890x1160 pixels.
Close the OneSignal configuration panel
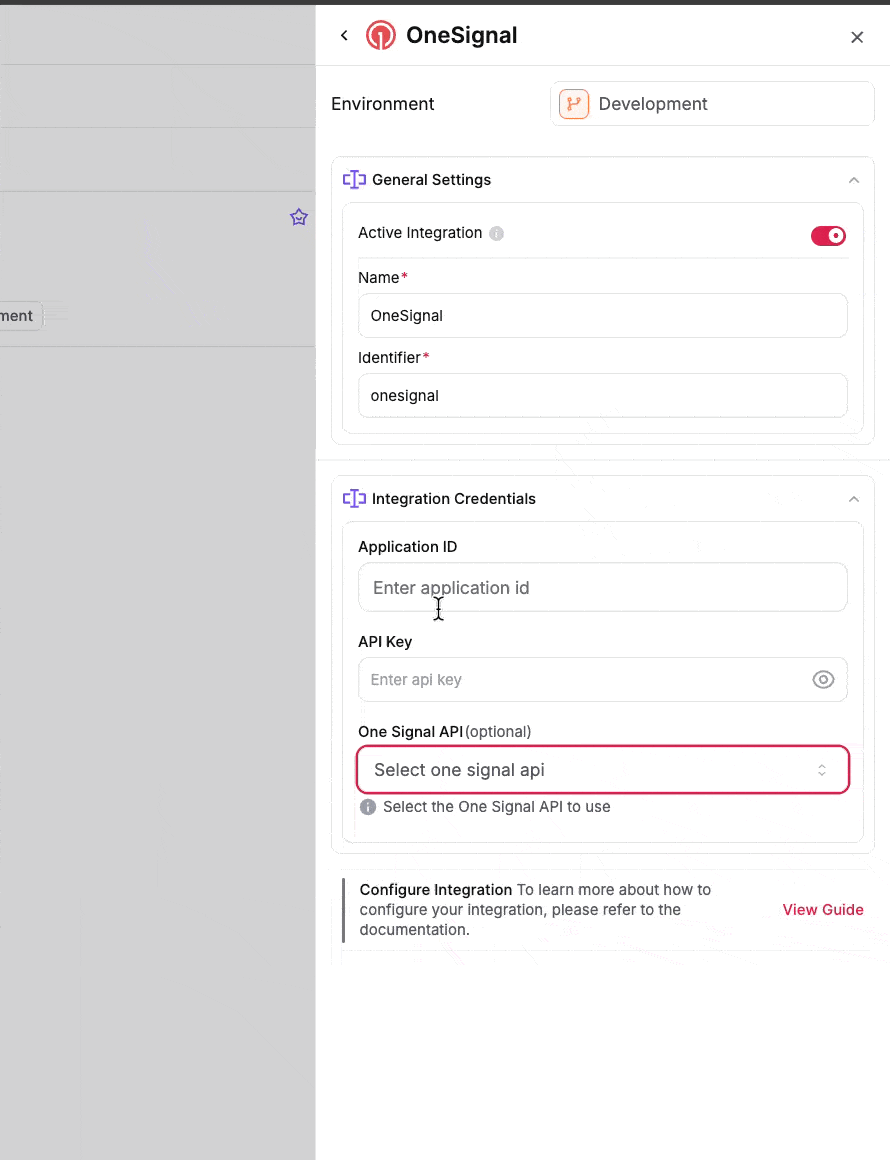(857, 36)
